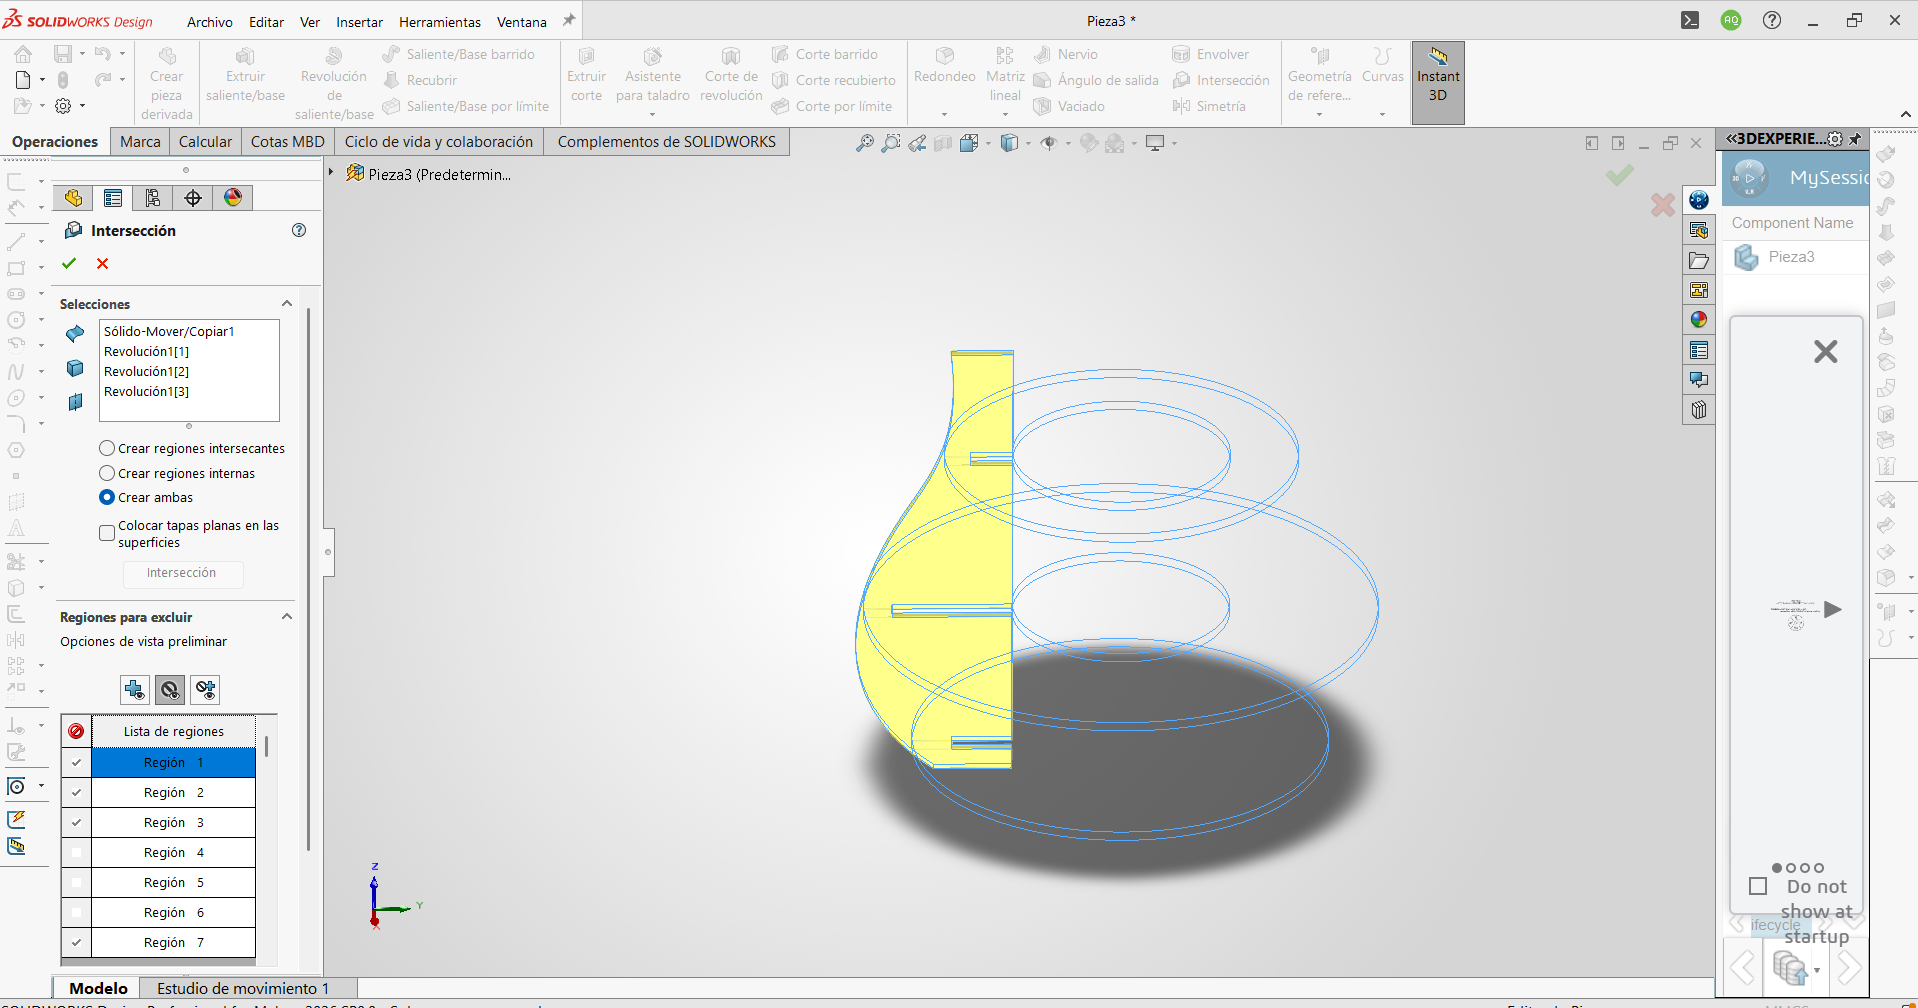The height and width of the screenshot is (1008, 1918).
Task: Select the Crear ambas option
Action: (x=107, y=497)
